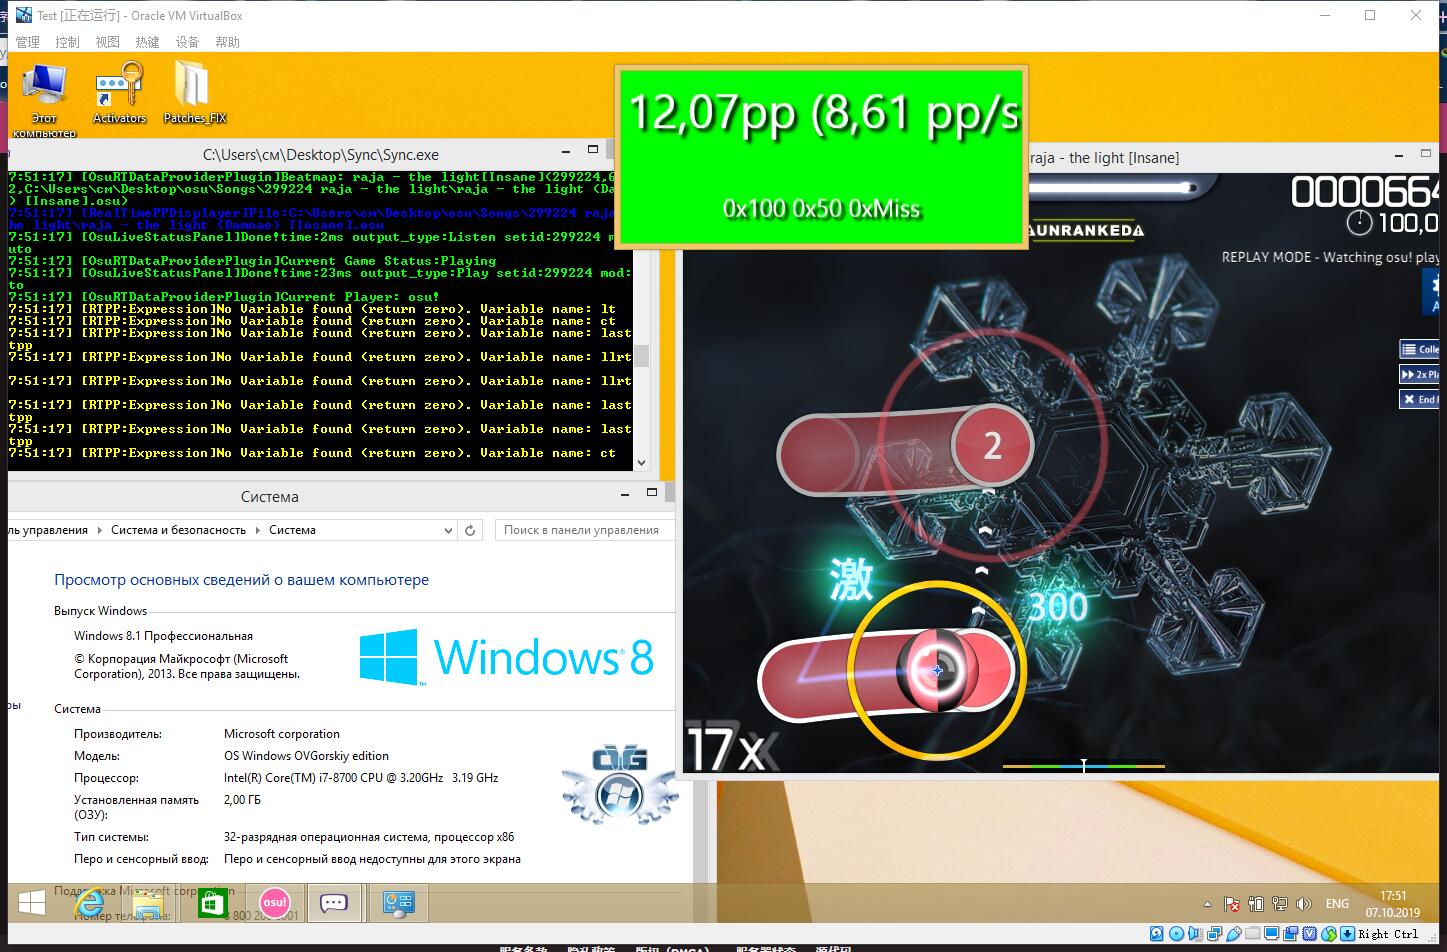Click slider circle number 2 in osu!

point(991,445)
